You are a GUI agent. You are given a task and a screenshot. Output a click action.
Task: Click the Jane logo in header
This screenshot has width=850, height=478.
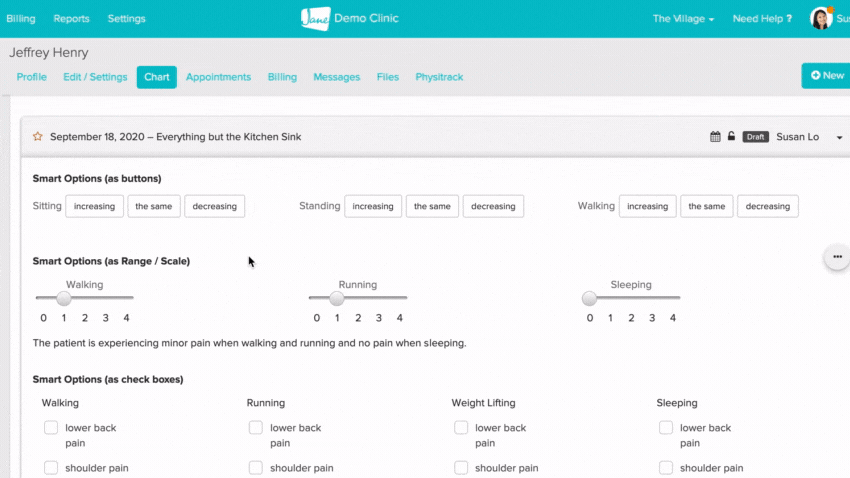(x=315, y=18)
